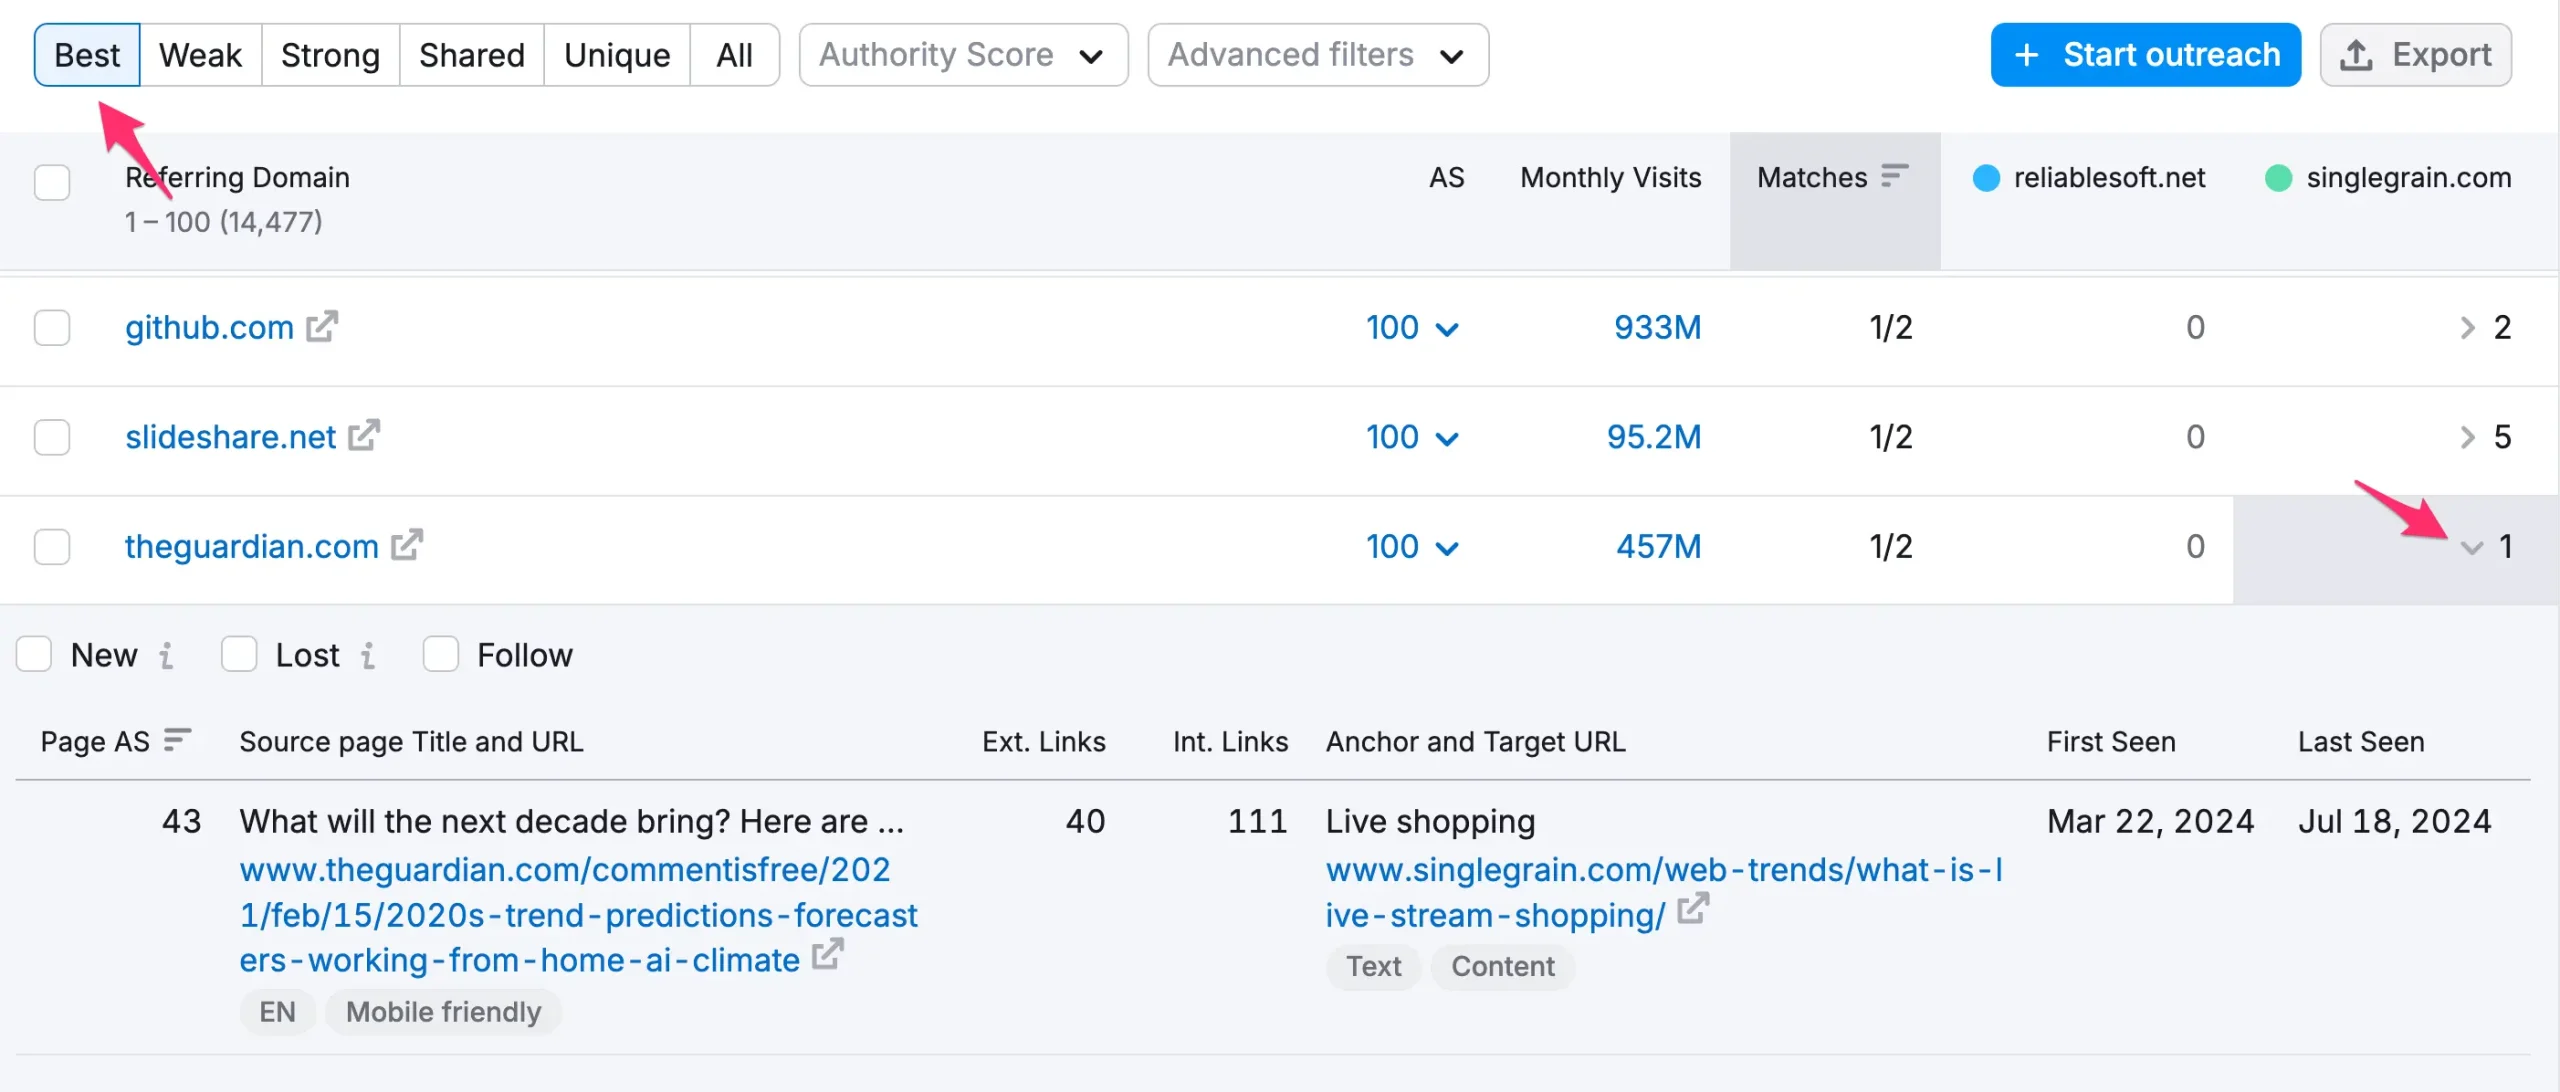Image resolution: width=2560 pixels, height=1092 pixels.
Task: Expand slideshare.net singlegrain backlinks chevron
Action: [x=2467, y=437]
